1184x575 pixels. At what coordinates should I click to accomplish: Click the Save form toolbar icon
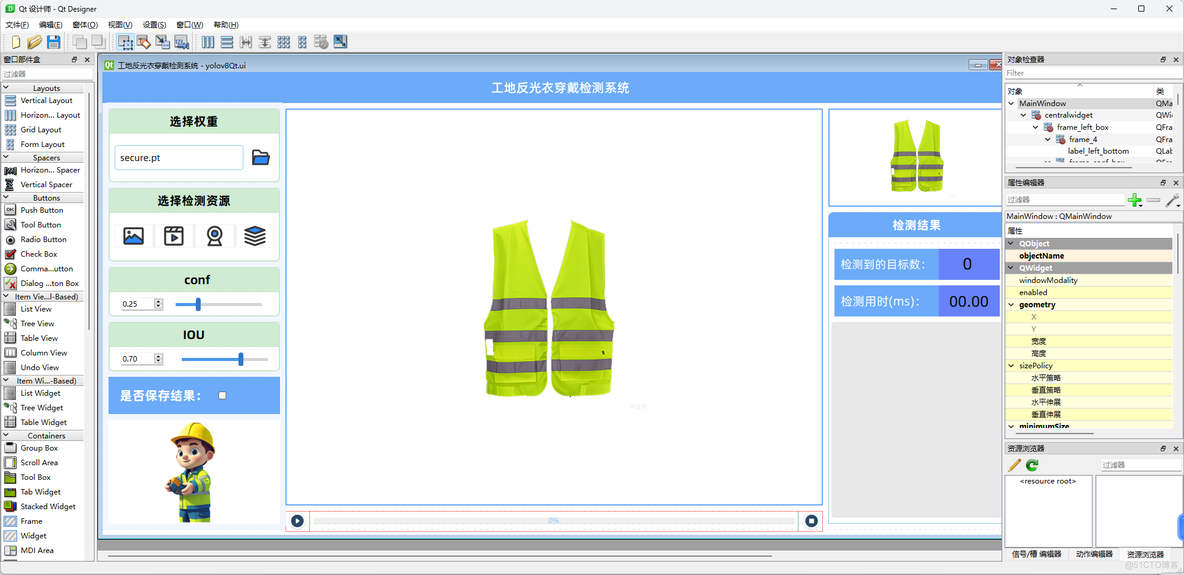54,42
